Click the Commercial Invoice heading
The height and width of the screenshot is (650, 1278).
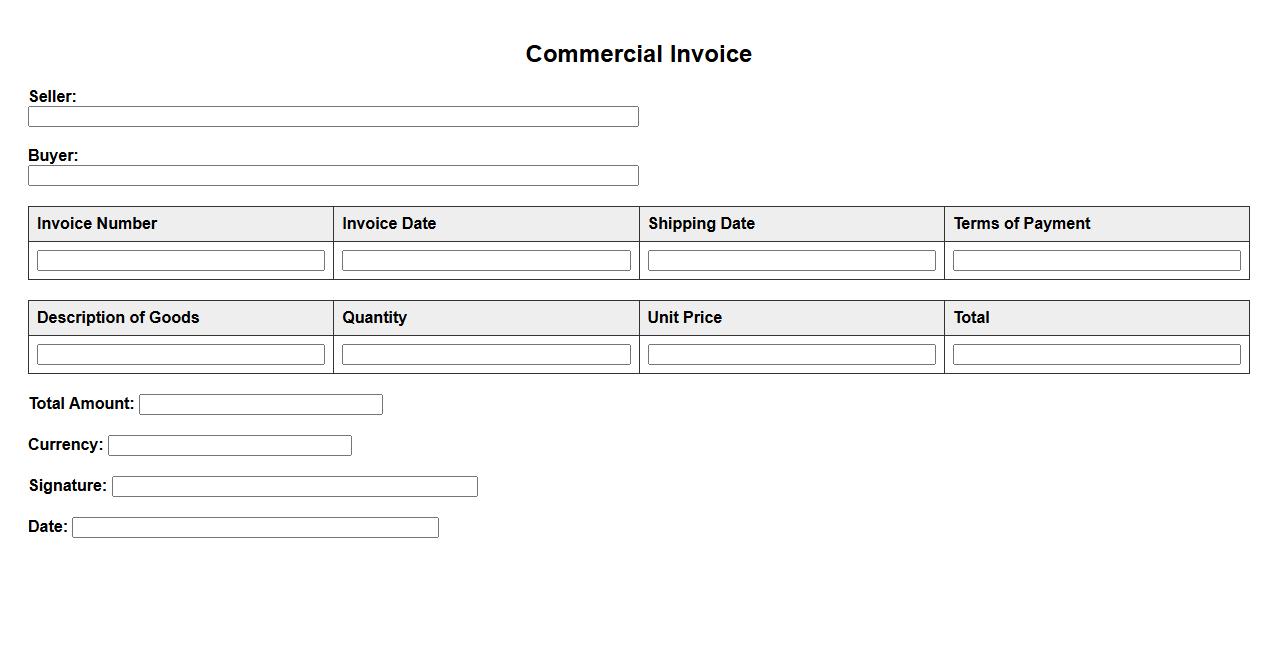click(x=639, y=54)
